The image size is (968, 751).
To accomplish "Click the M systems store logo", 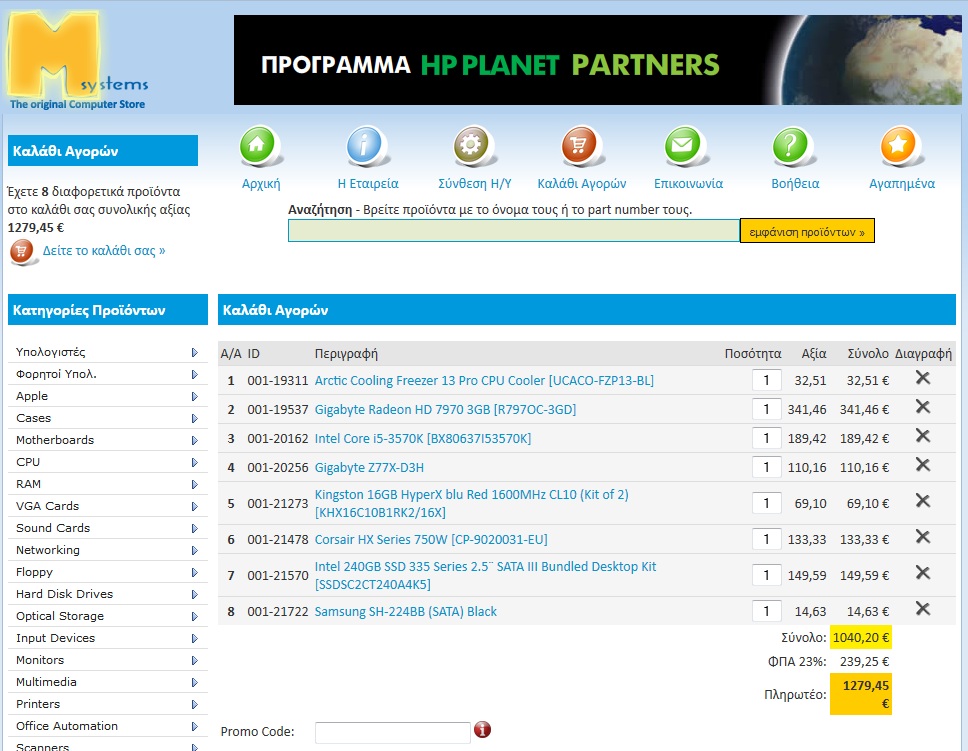I will 77,61.
